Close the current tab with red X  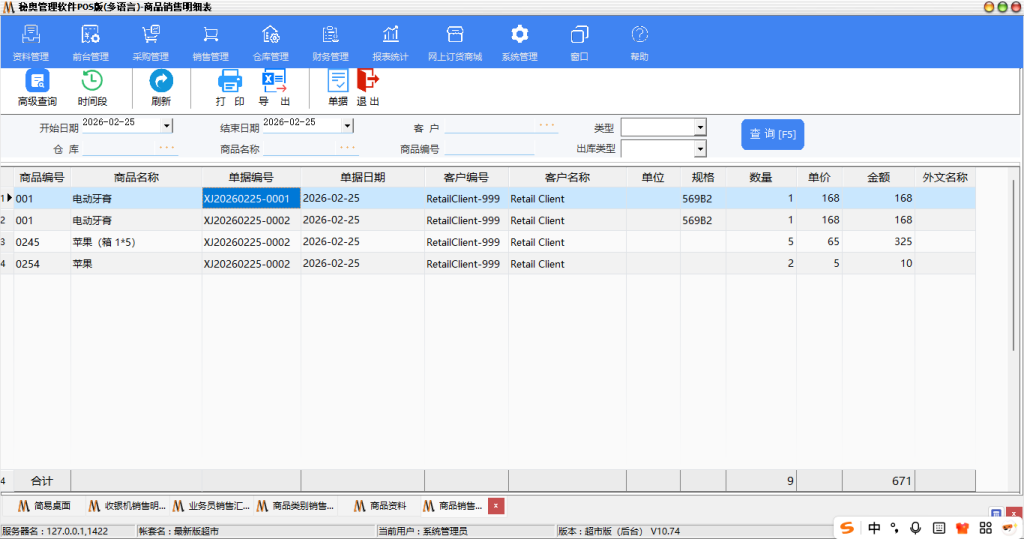[496, 506]
